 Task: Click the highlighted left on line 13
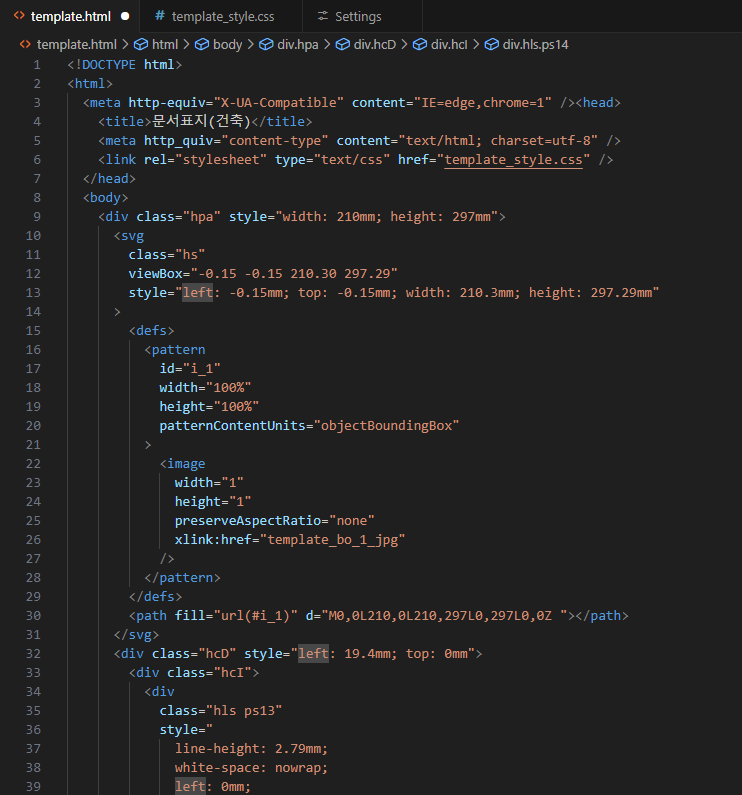click(197, 293)
